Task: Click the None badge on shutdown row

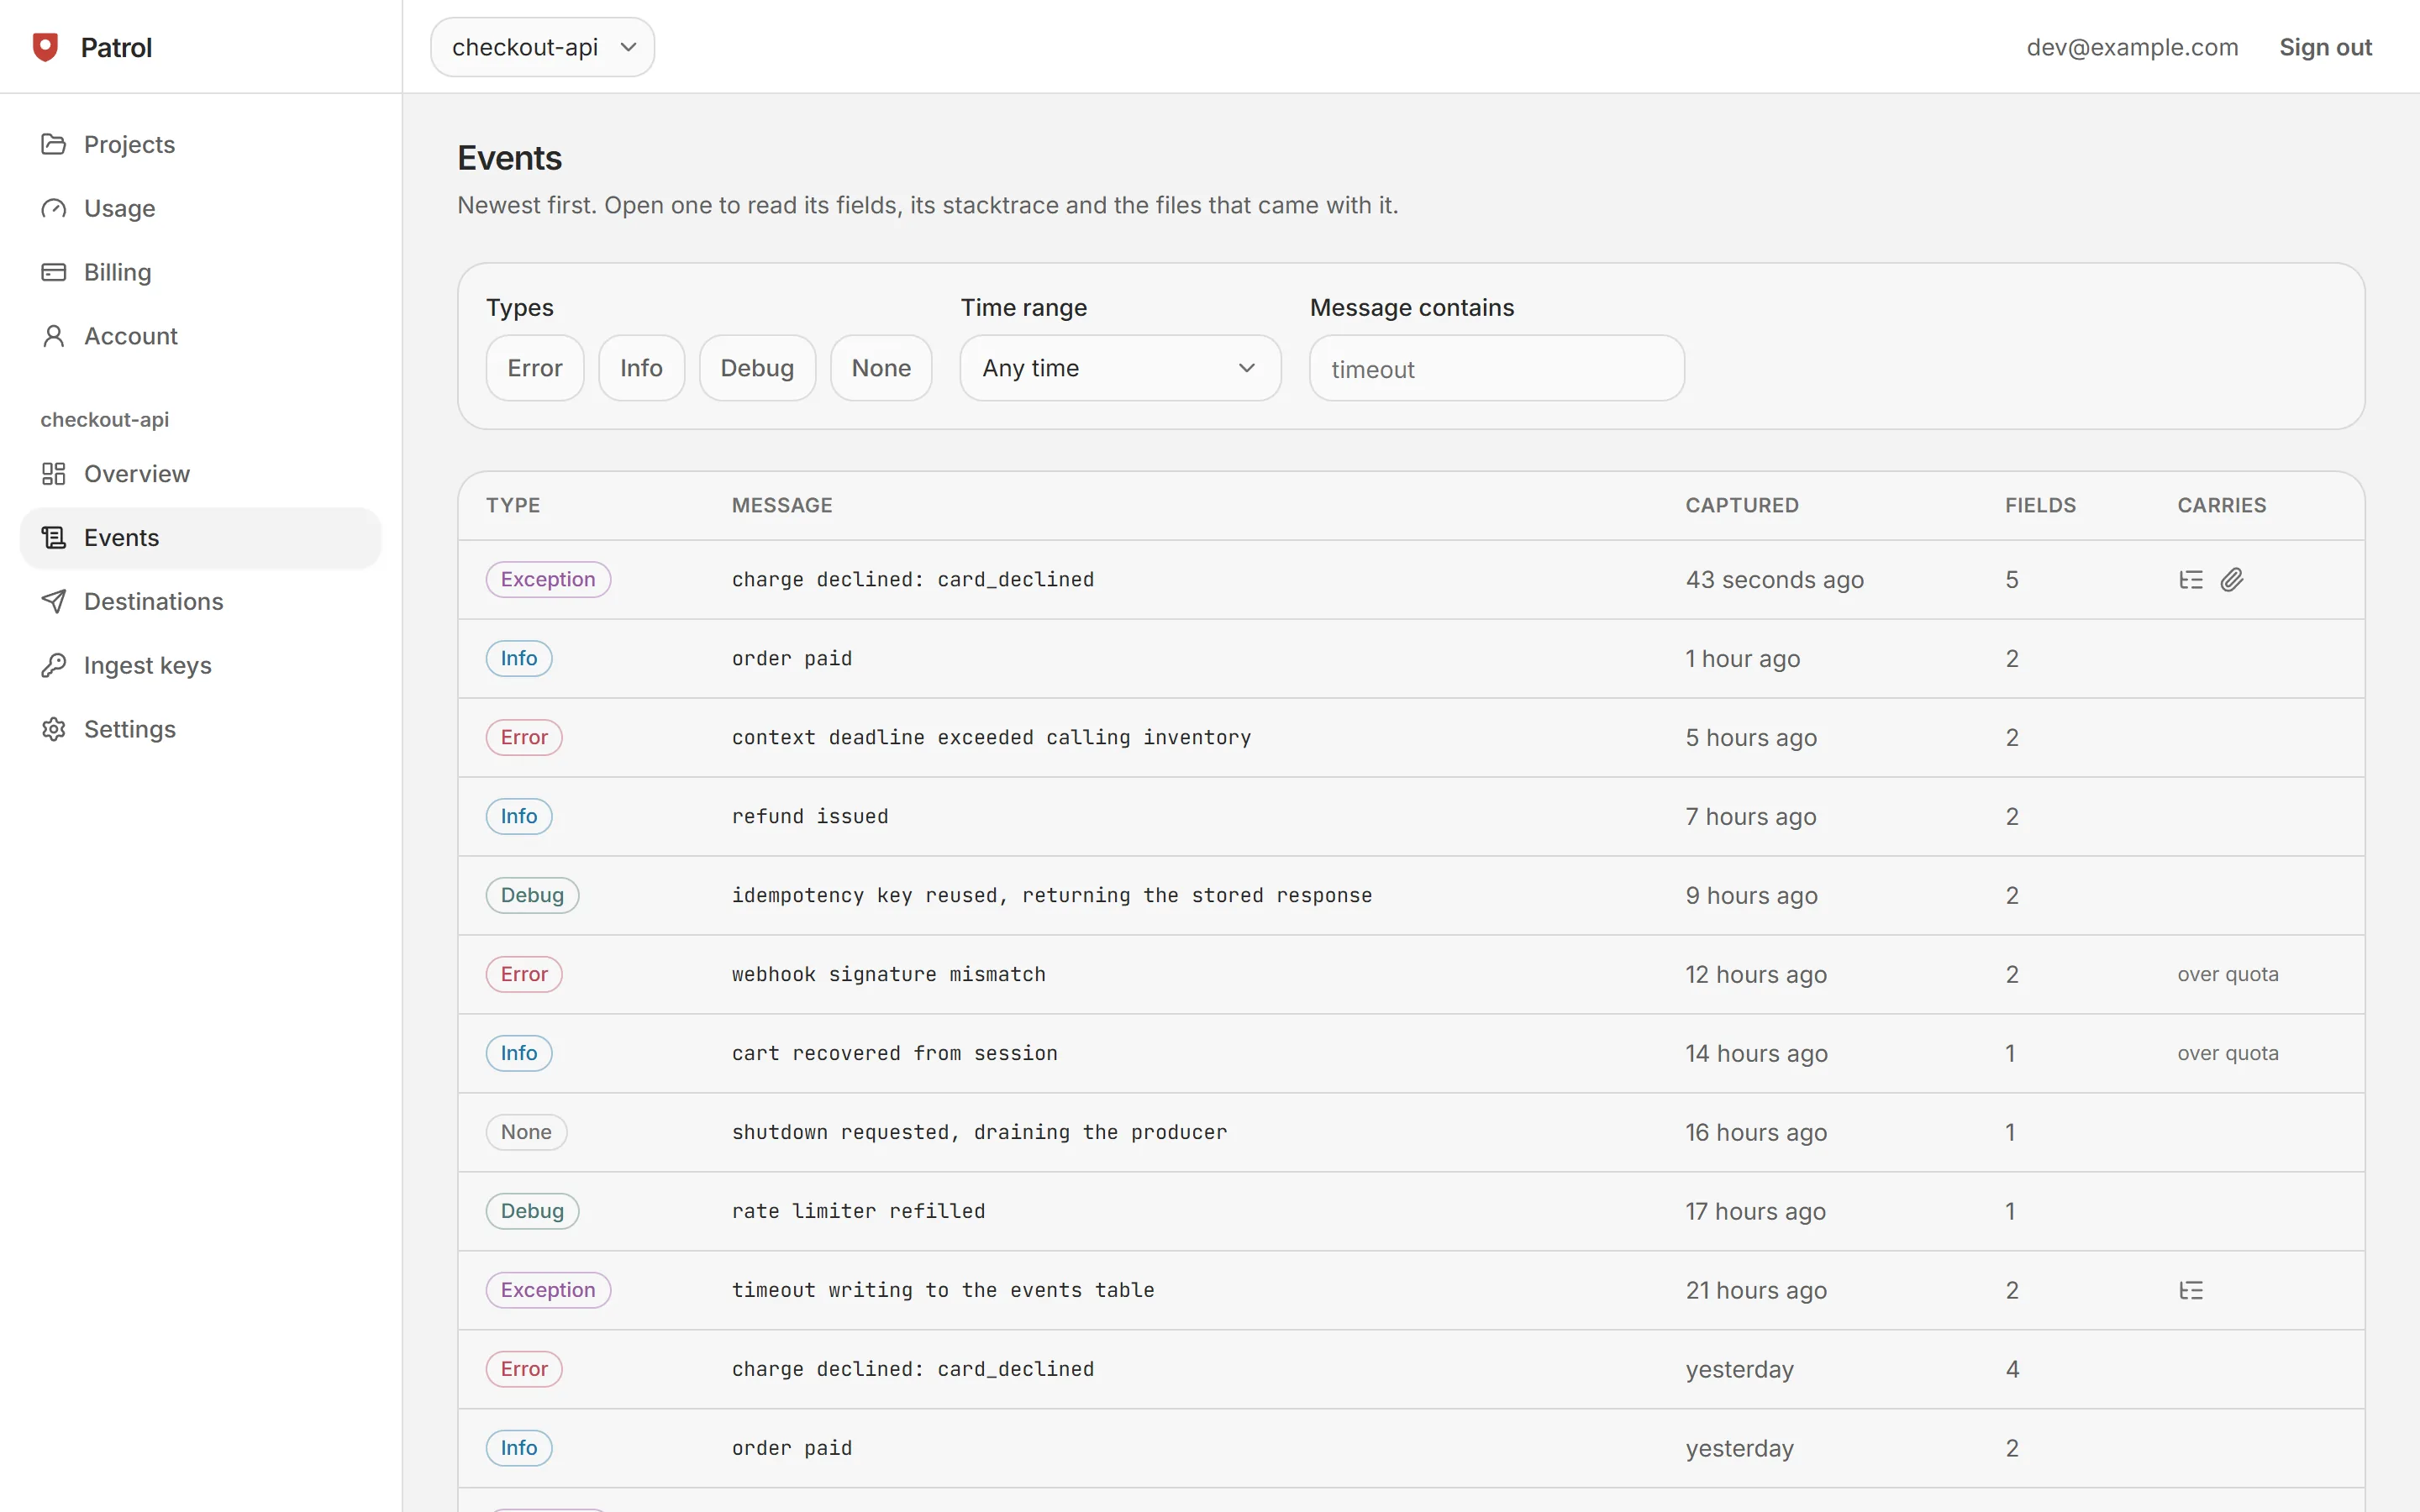Action: point(526,1132)
